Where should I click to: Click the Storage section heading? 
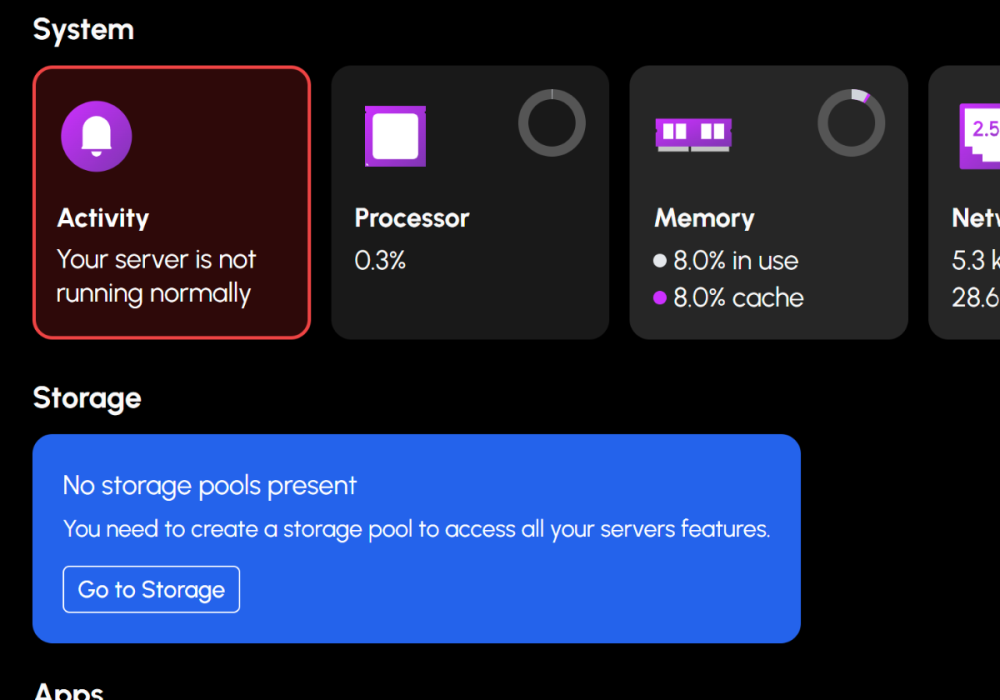(87, 398)
